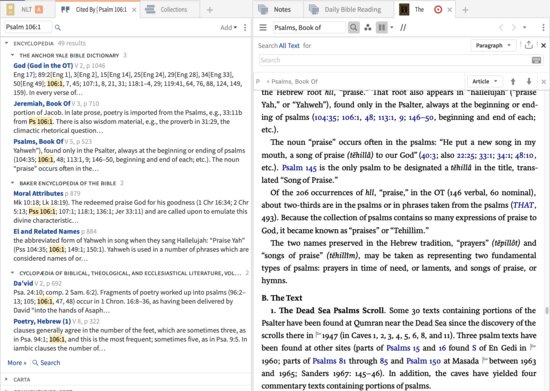The width and height of the screenshot is (550, 391).
Task: Jump to next article with down arrow
Action: click(x=529, y=81)
